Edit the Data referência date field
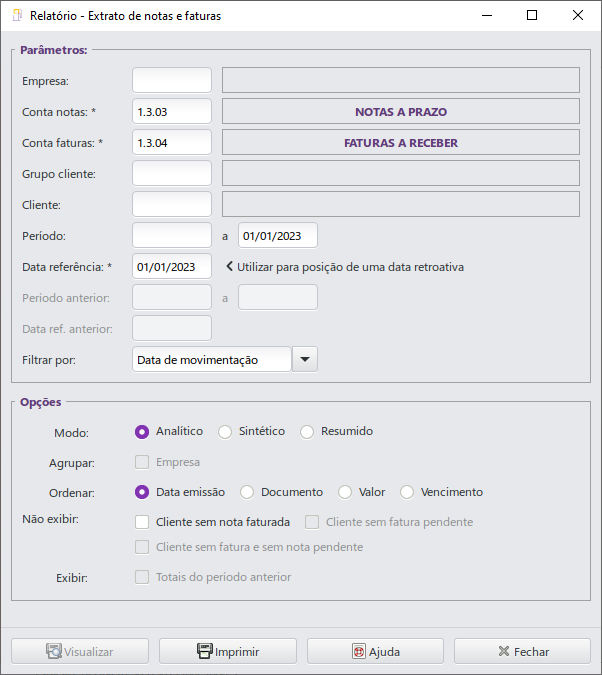Screen dimensions: 602x675 pos(172,267)
